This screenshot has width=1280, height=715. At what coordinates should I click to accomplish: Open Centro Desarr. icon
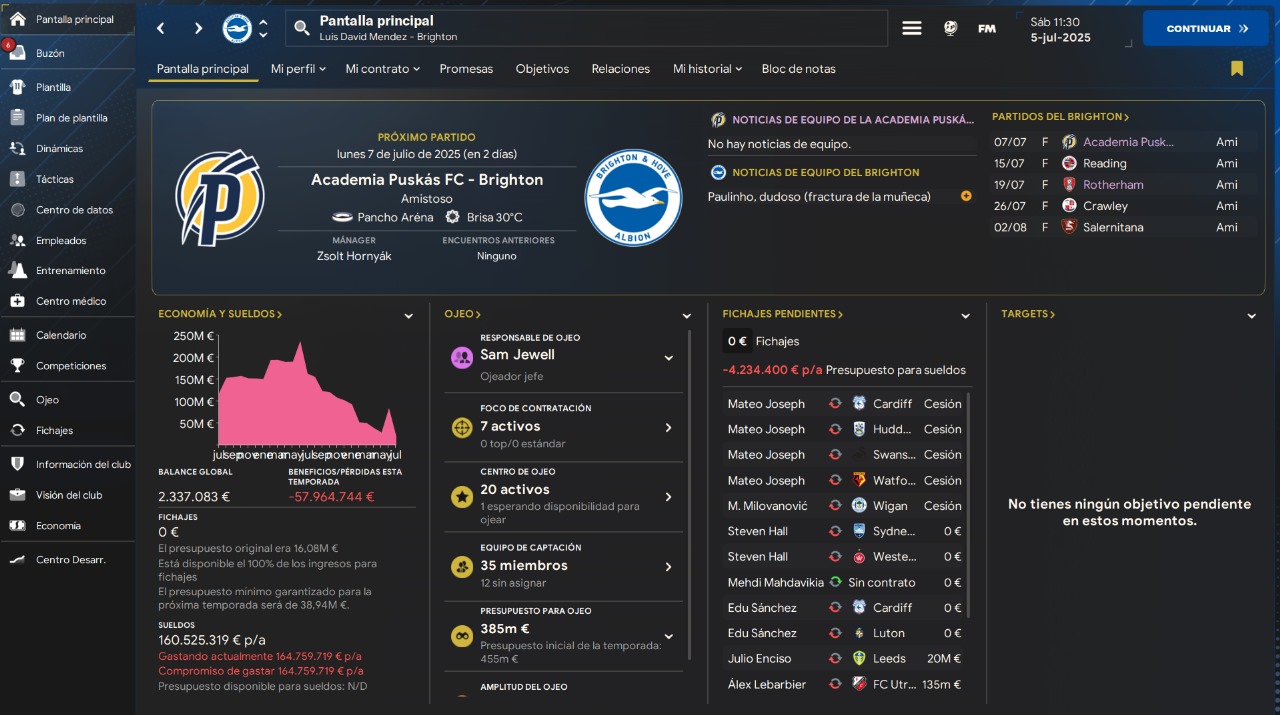coord(17,560)
